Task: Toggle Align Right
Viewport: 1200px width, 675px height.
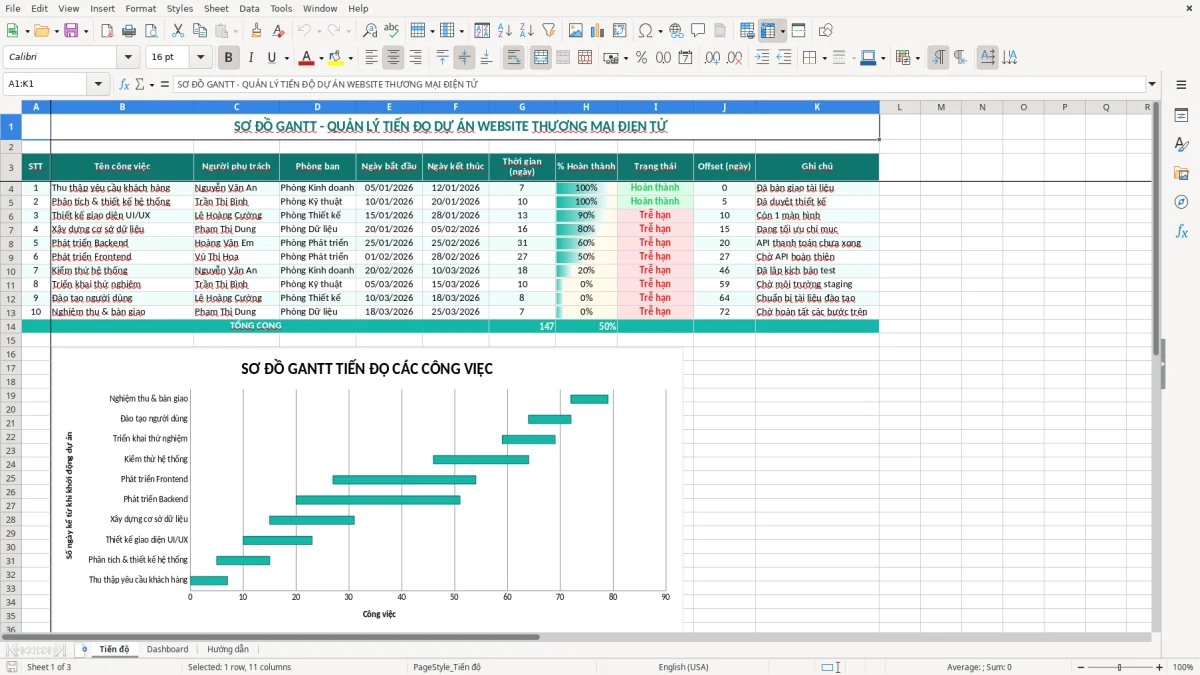Action: click(415, 58)
